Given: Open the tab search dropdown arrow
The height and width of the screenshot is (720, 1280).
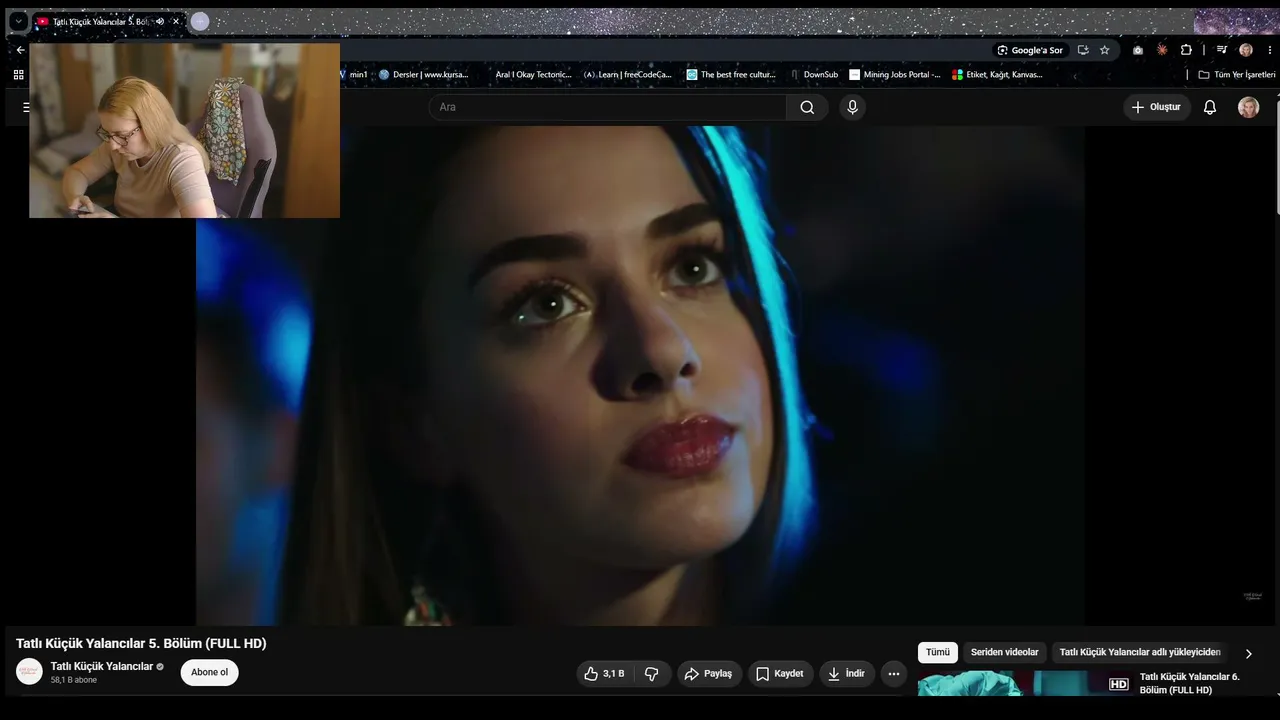Looking at the screenshot, I should [18, 21].
